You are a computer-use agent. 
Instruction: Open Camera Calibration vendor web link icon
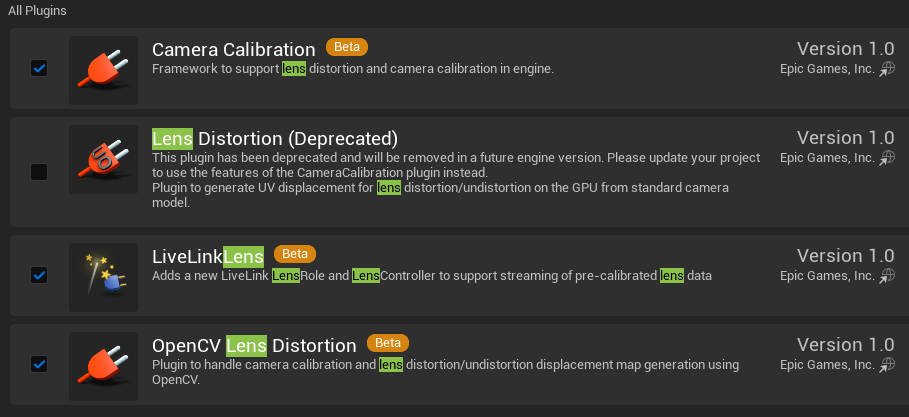click(x=887, y=70)
